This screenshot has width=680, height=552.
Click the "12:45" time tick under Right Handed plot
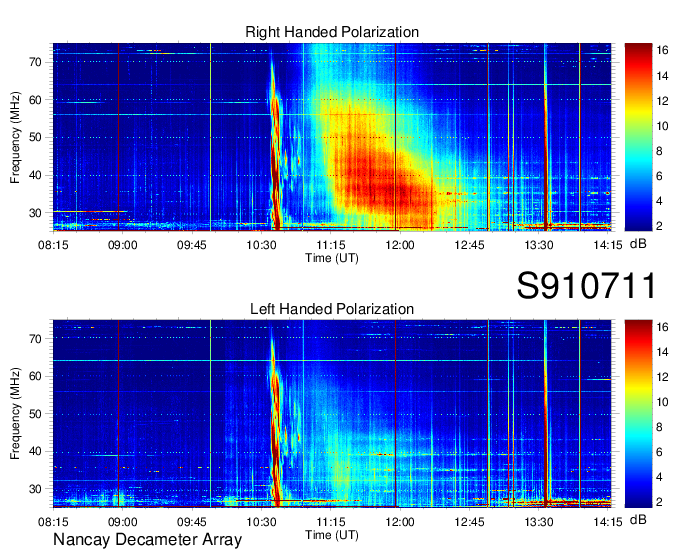coord(469,245)
